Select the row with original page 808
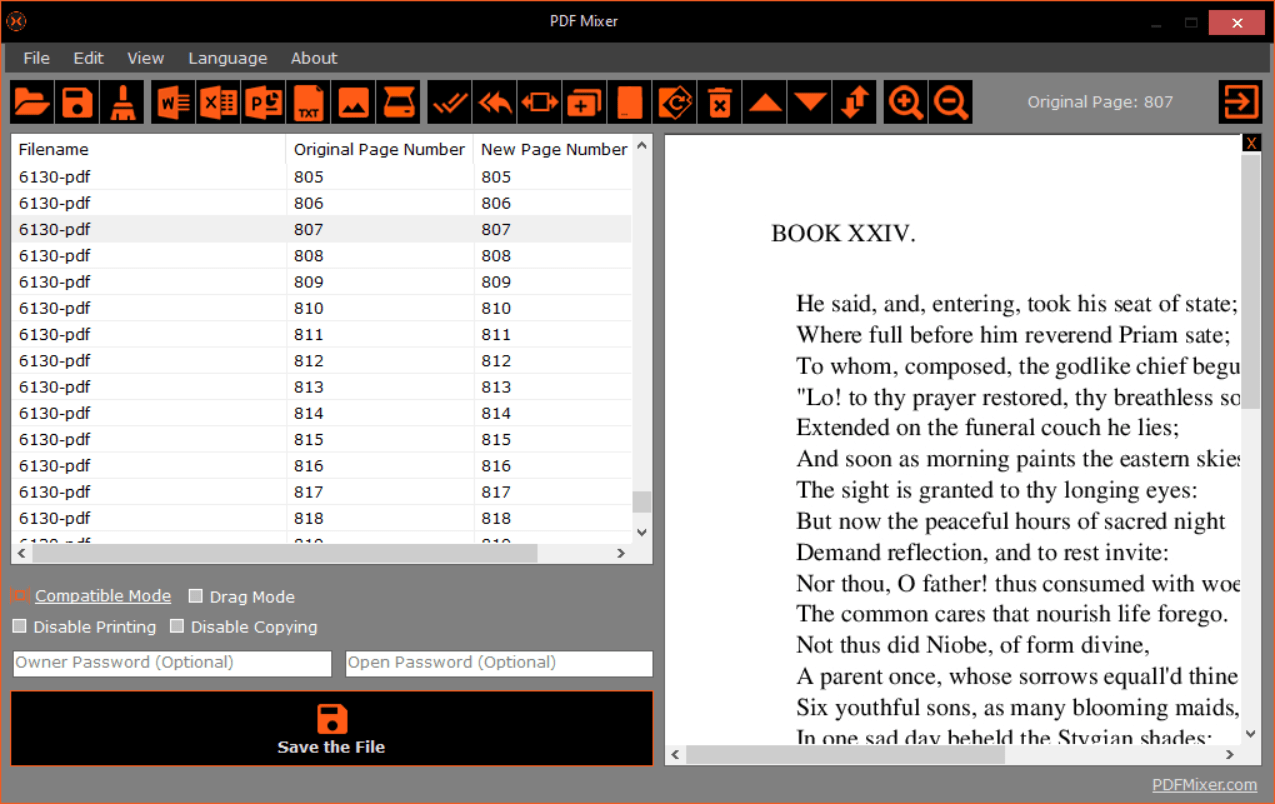1275x804 pixels. point(322,255)
